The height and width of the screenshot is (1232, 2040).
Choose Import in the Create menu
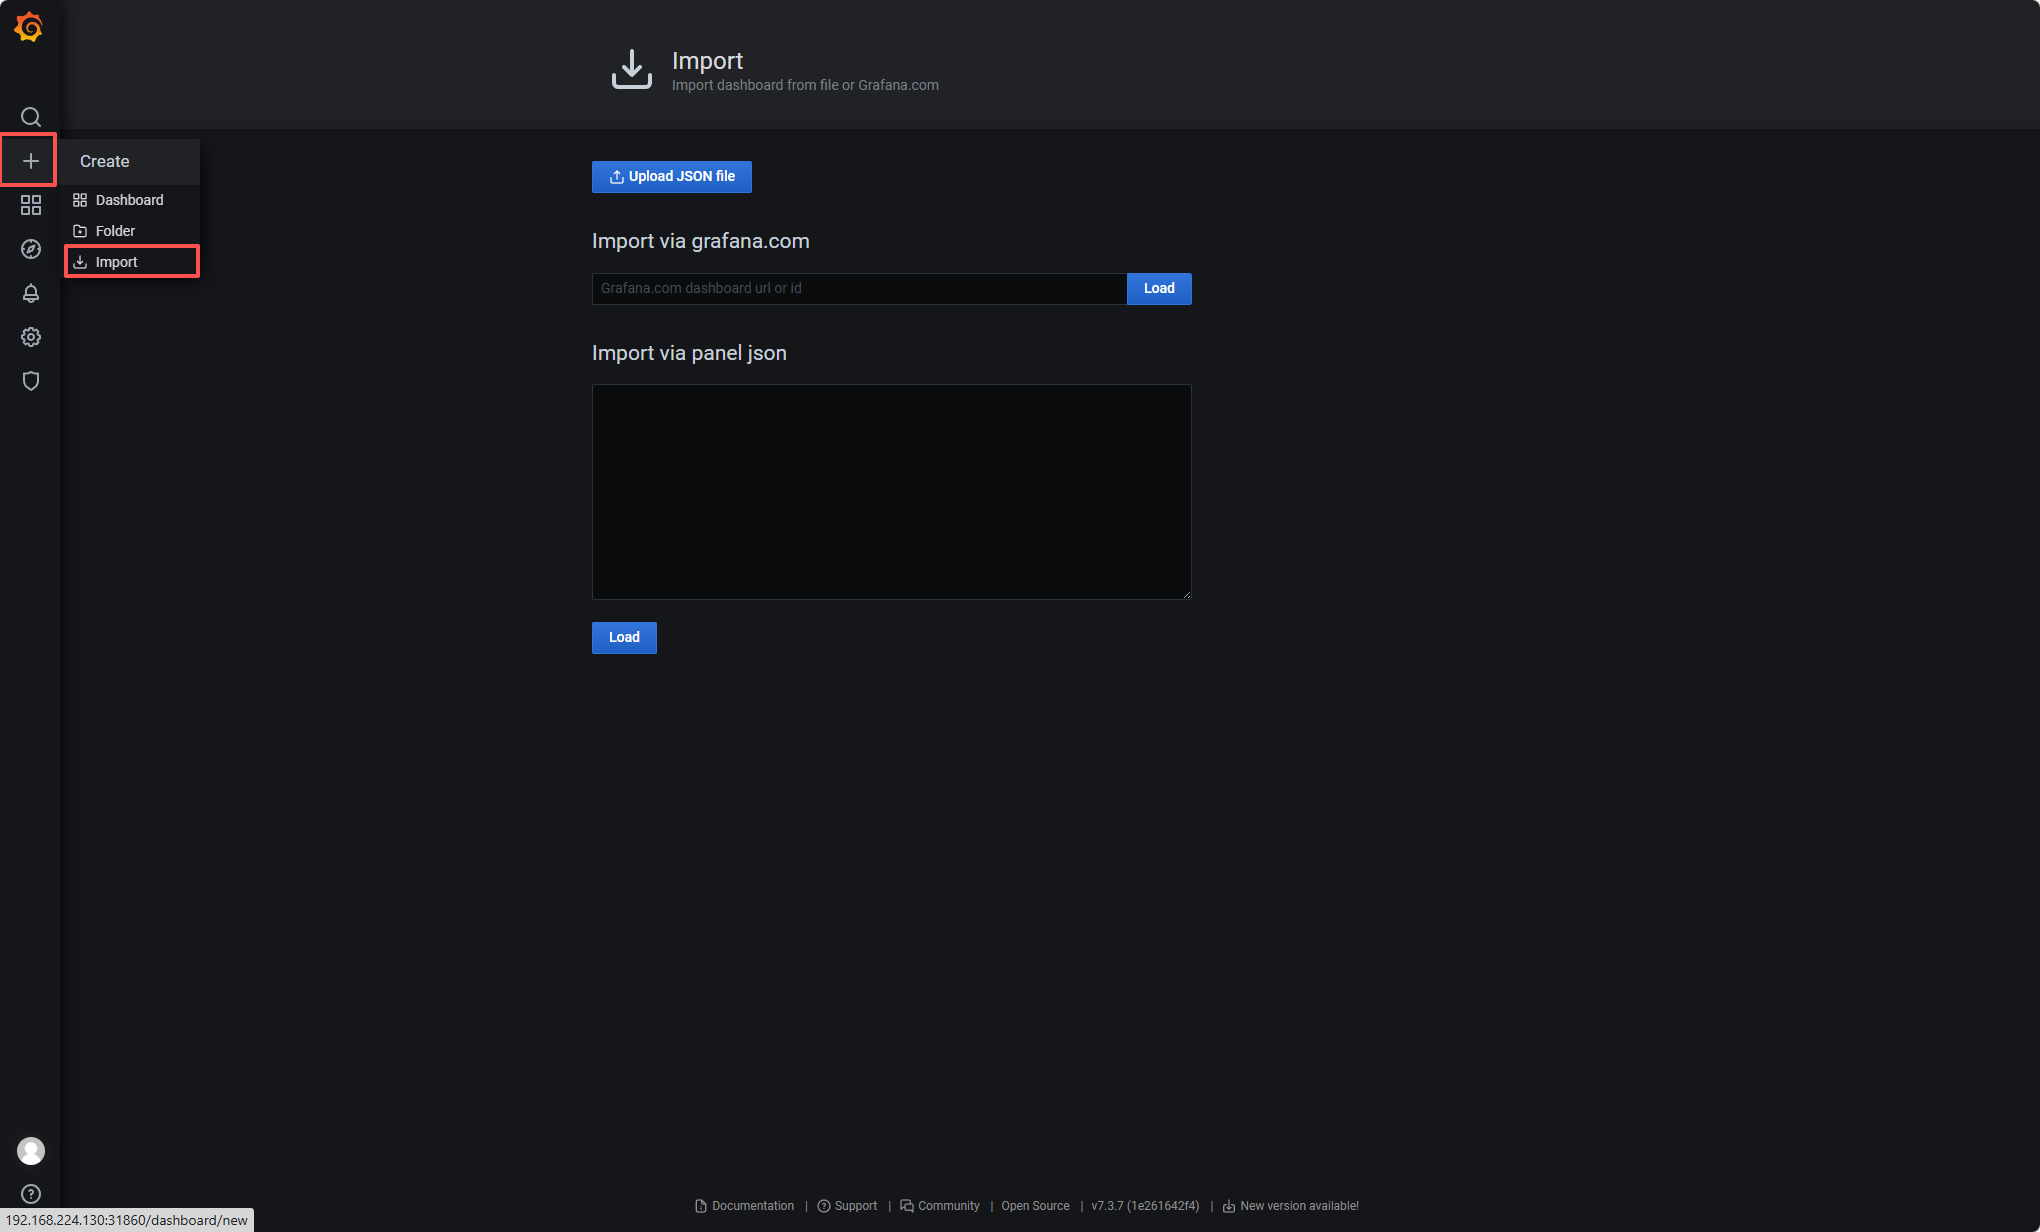coord(117,262)
